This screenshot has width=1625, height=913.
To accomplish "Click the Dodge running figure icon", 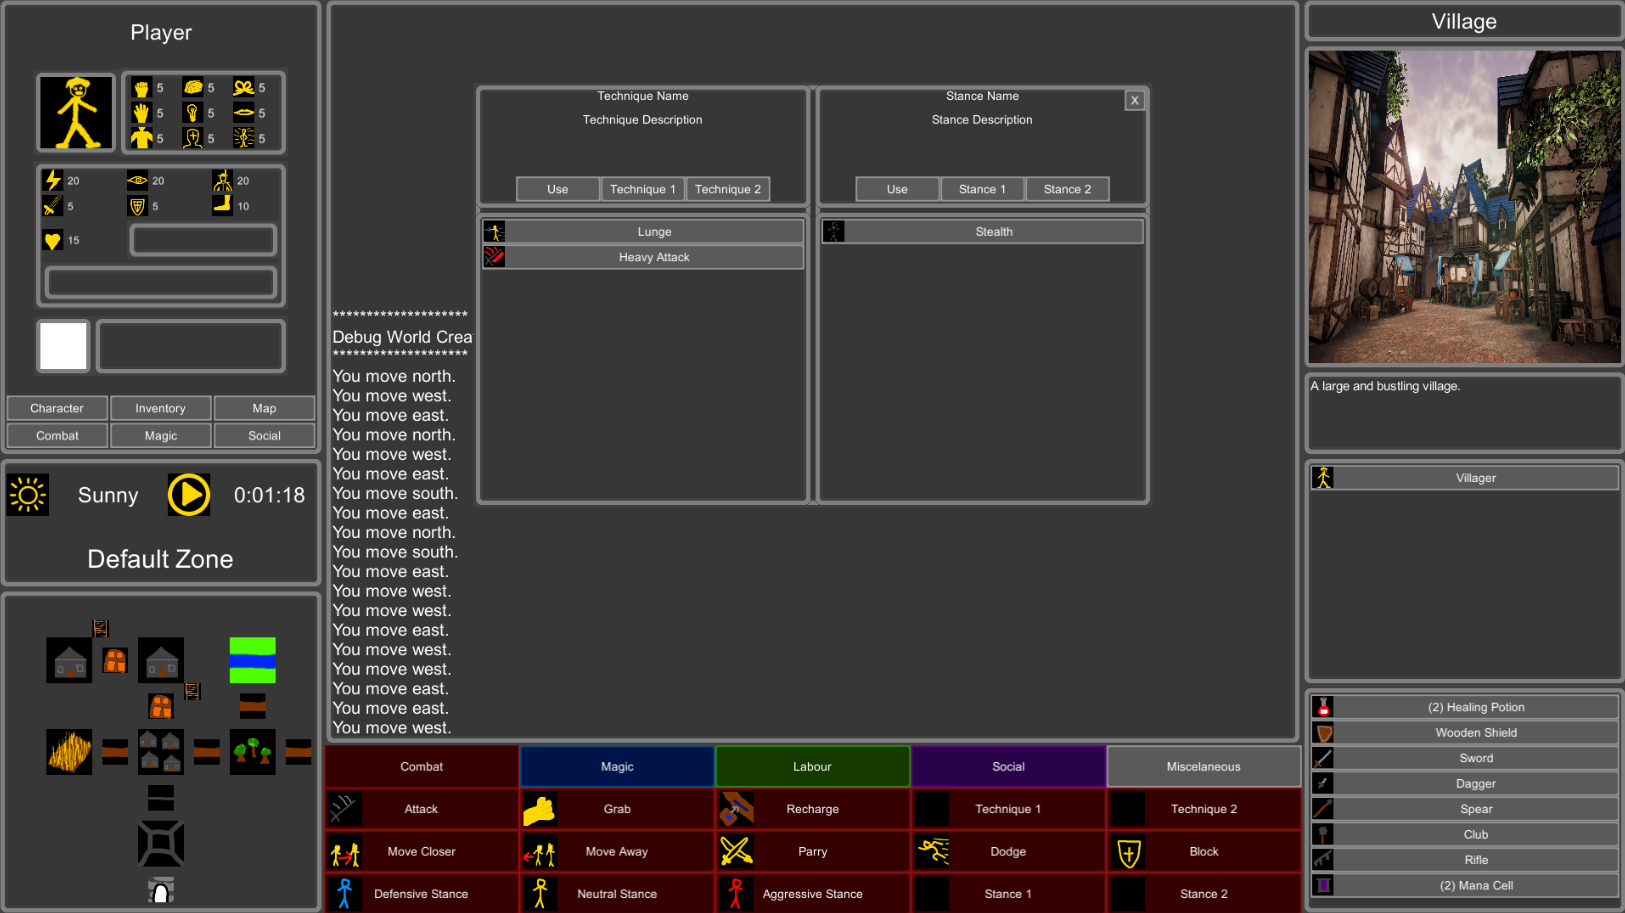I will coord(932,851).
